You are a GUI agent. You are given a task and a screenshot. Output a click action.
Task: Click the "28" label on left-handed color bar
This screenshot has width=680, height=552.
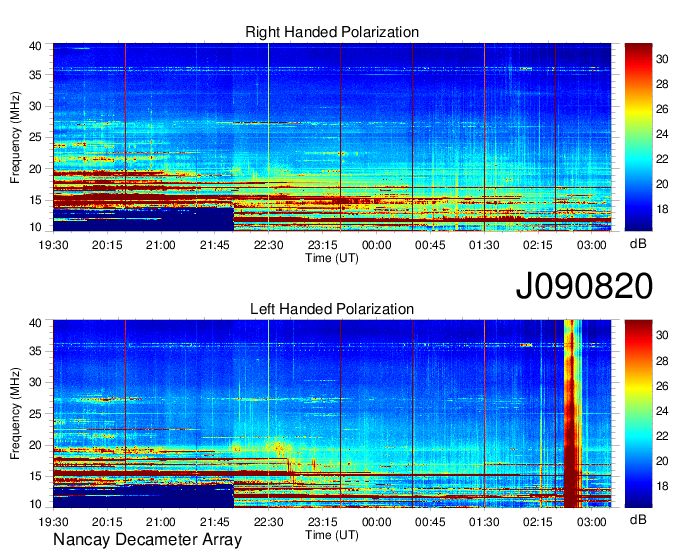662,361
